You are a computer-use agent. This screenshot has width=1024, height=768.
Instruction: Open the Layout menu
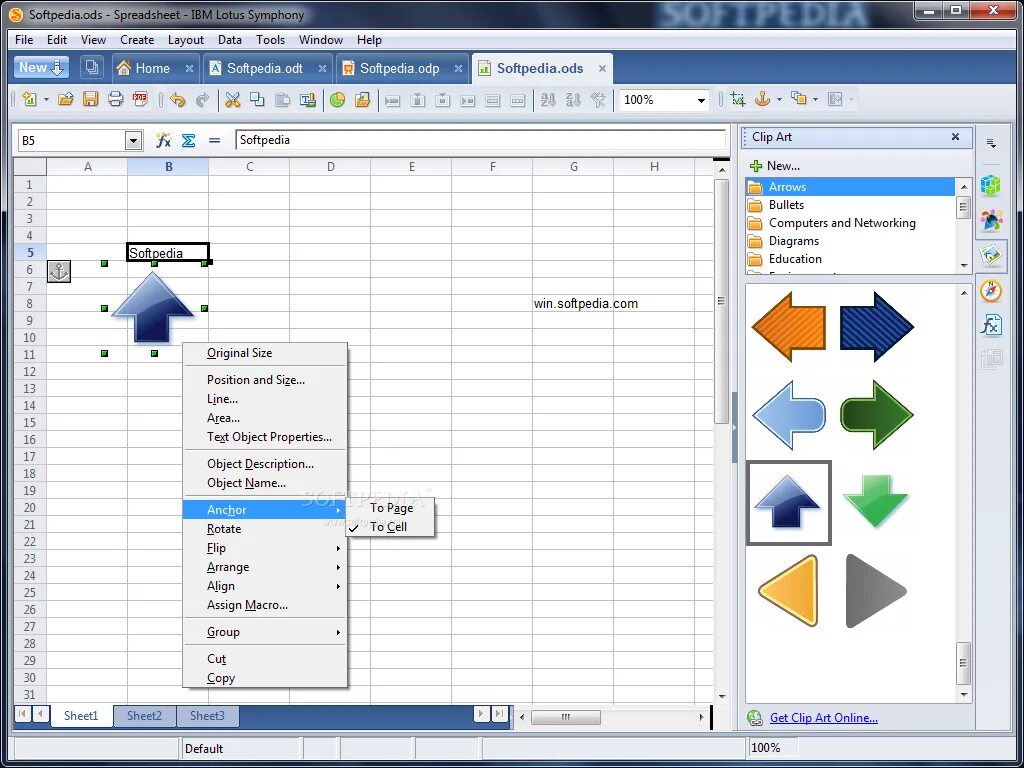[185, 40]
